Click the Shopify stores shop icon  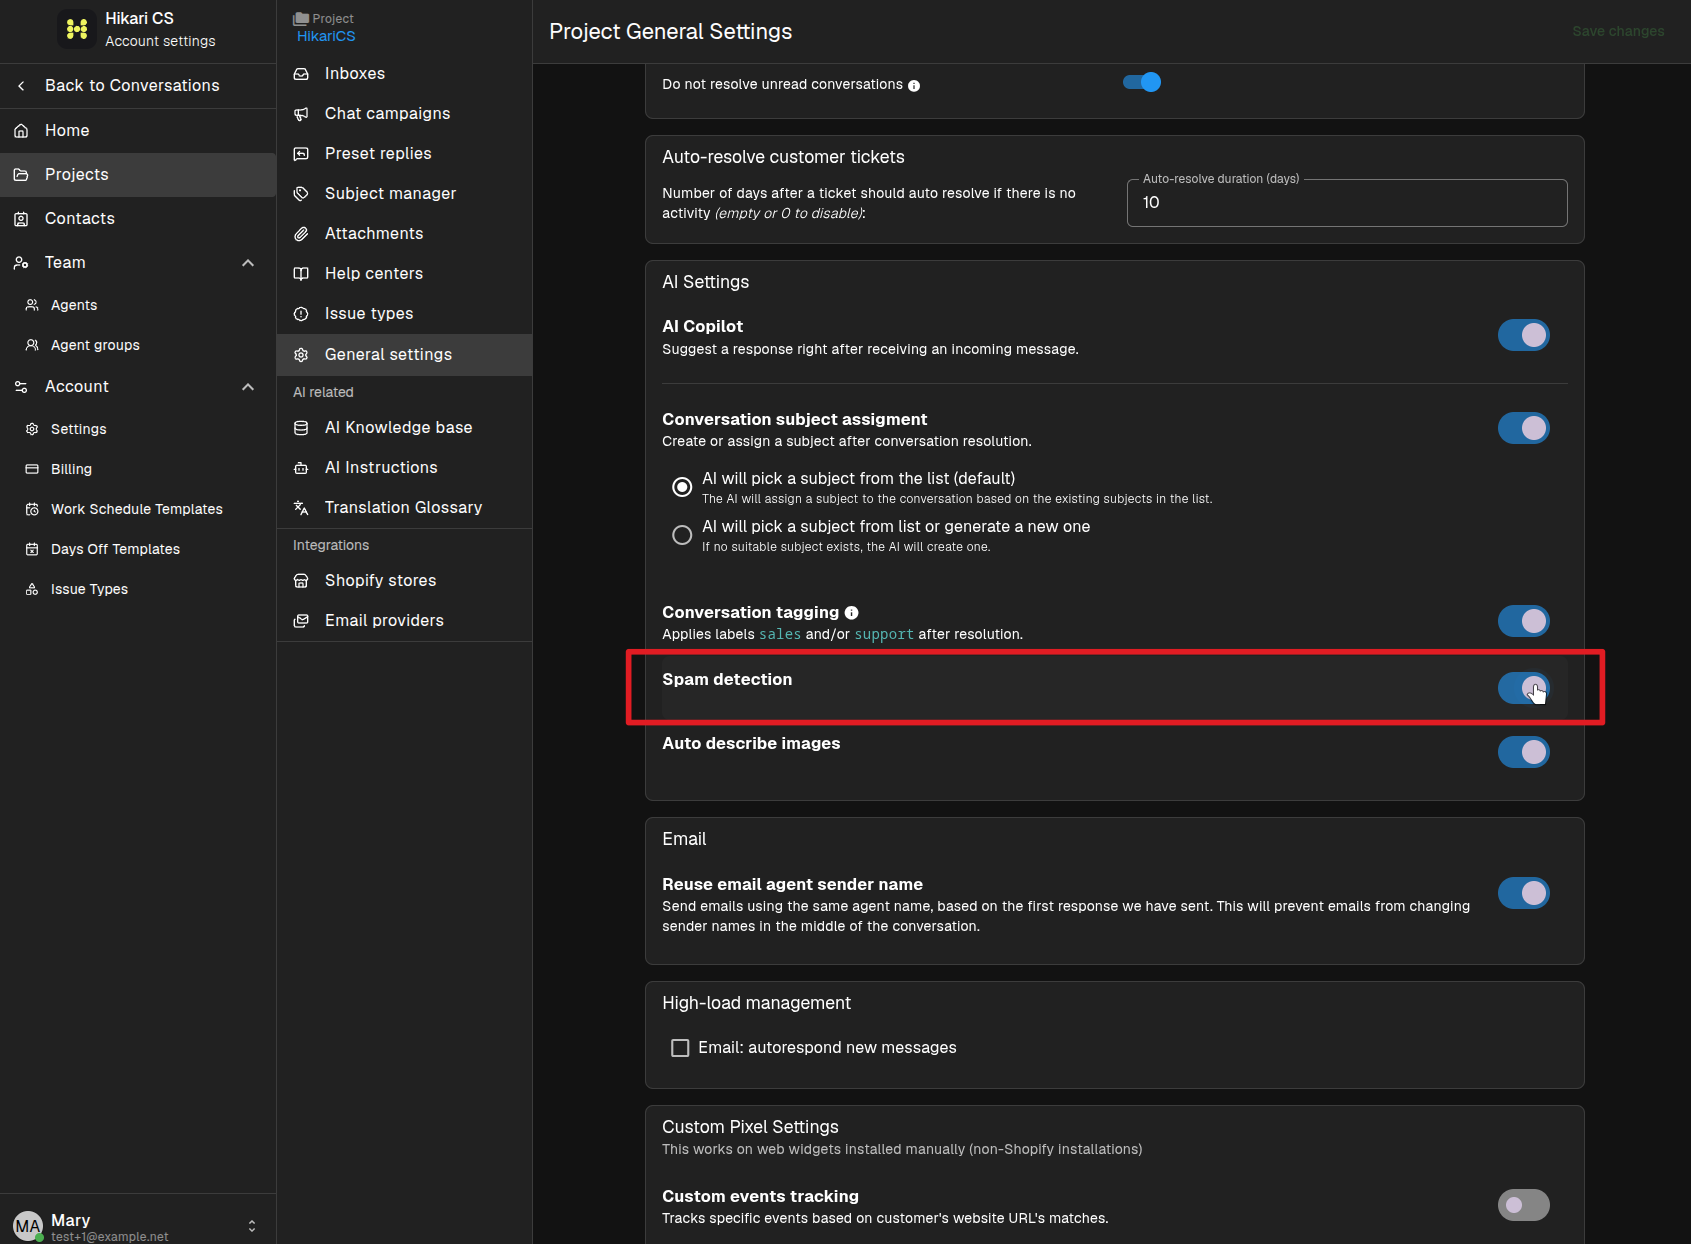[301, 581]
